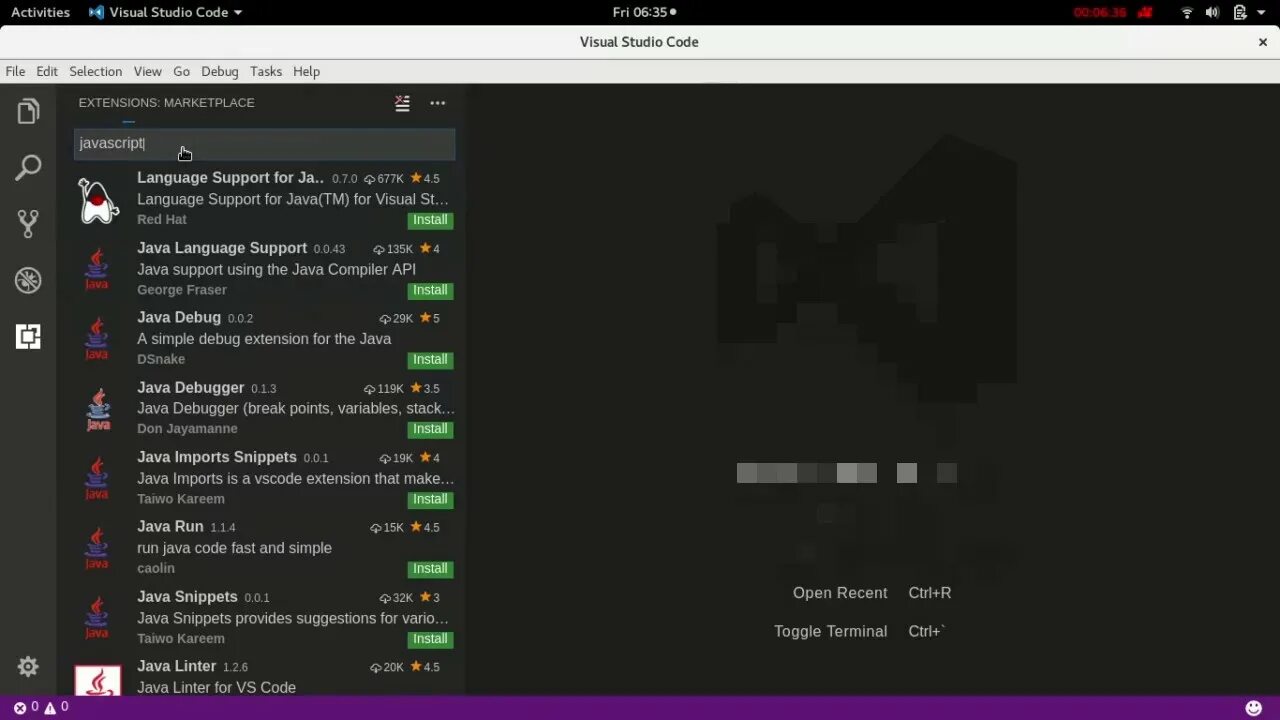Click Toggle Terminal shortcut text

(x=830, y=631)
